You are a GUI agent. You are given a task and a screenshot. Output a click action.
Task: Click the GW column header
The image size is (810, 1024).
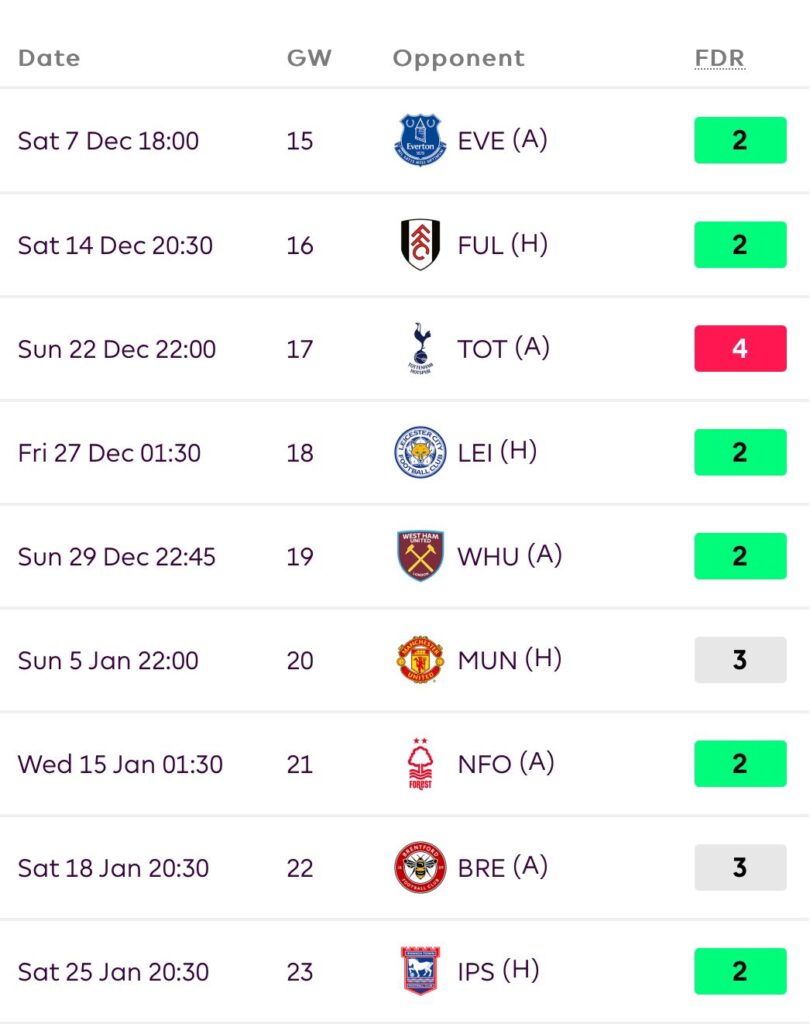point(308,58)
